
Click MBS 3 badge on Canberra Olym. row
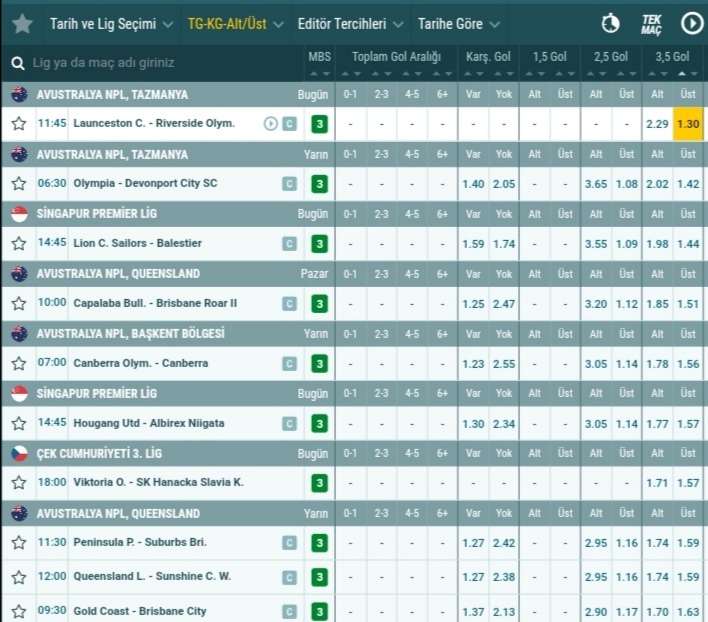[320, 363]
